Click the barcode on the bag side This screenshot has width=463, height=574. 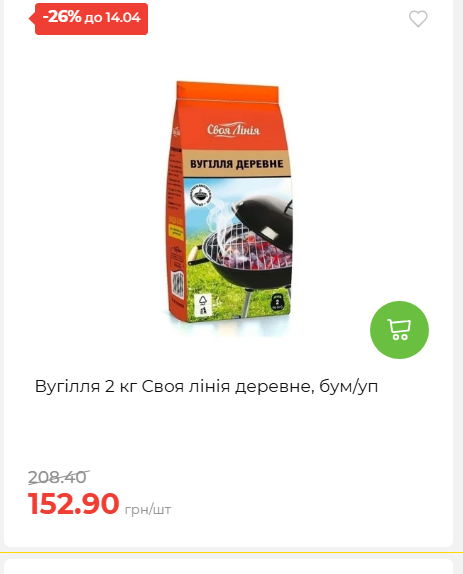(x=178, y=284)
